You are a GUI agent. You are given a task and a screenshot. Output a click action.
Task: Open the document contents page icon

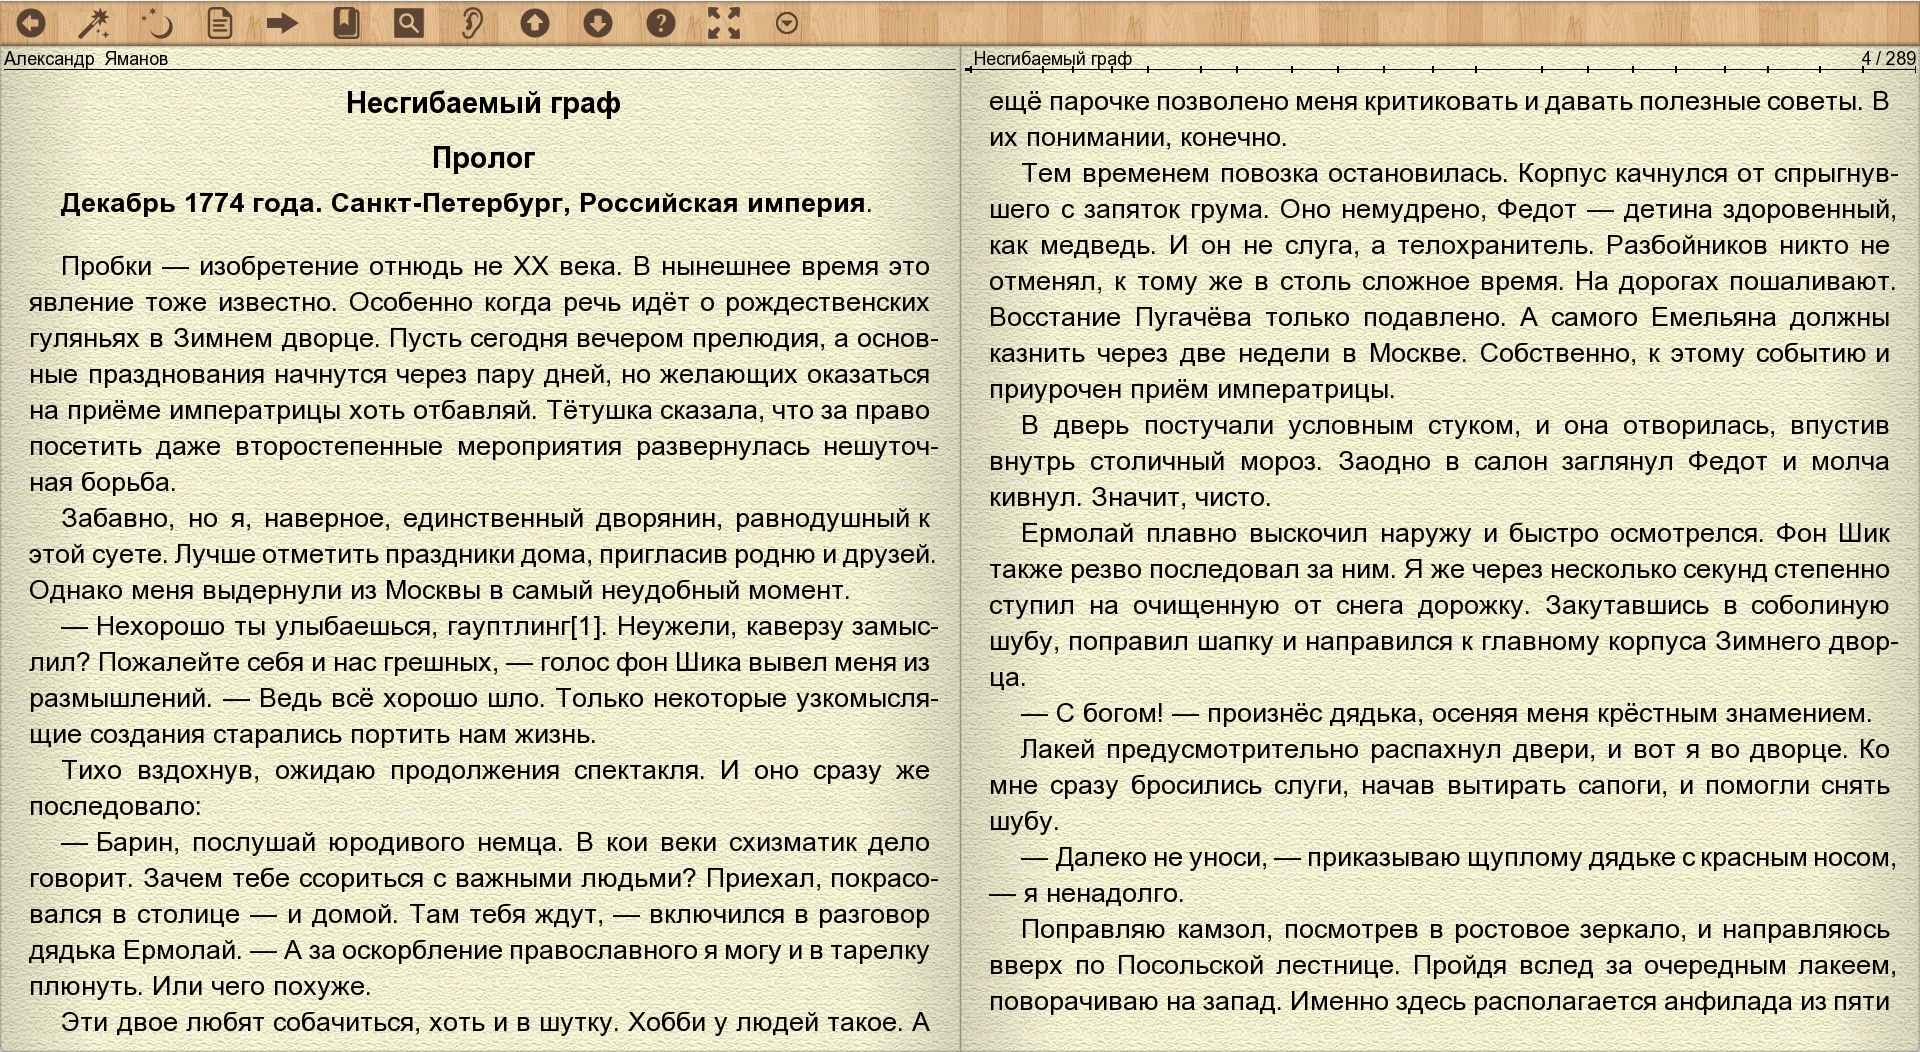coord(220,23)
